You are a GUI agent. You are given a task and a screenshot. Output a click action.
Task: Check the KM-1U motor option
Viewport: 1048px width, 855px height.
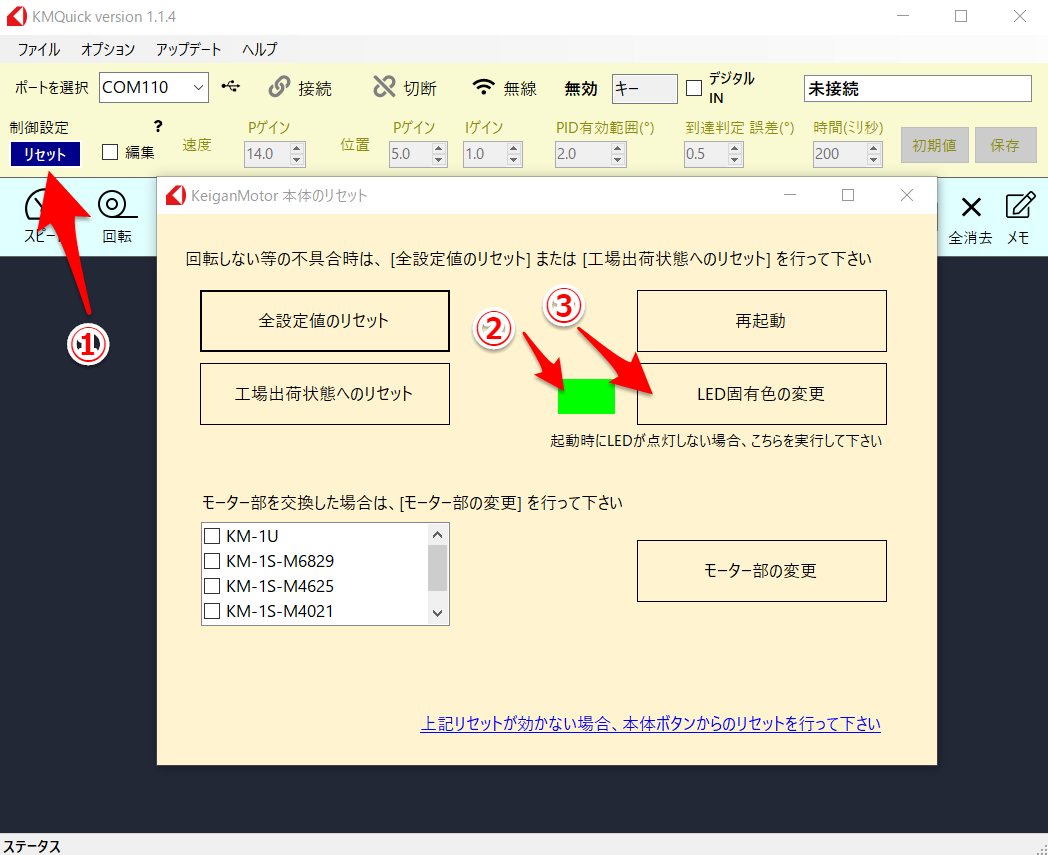coord(212,536)
